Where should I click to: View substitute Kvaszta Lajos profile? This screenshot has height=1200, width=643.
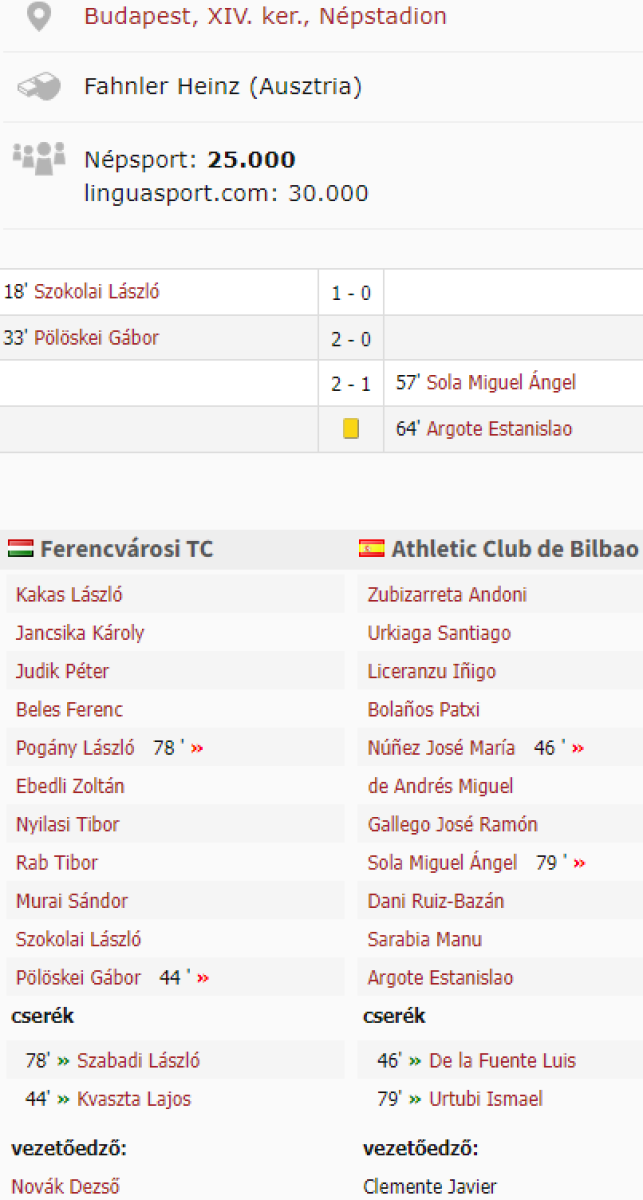(x=134, y=1099)
